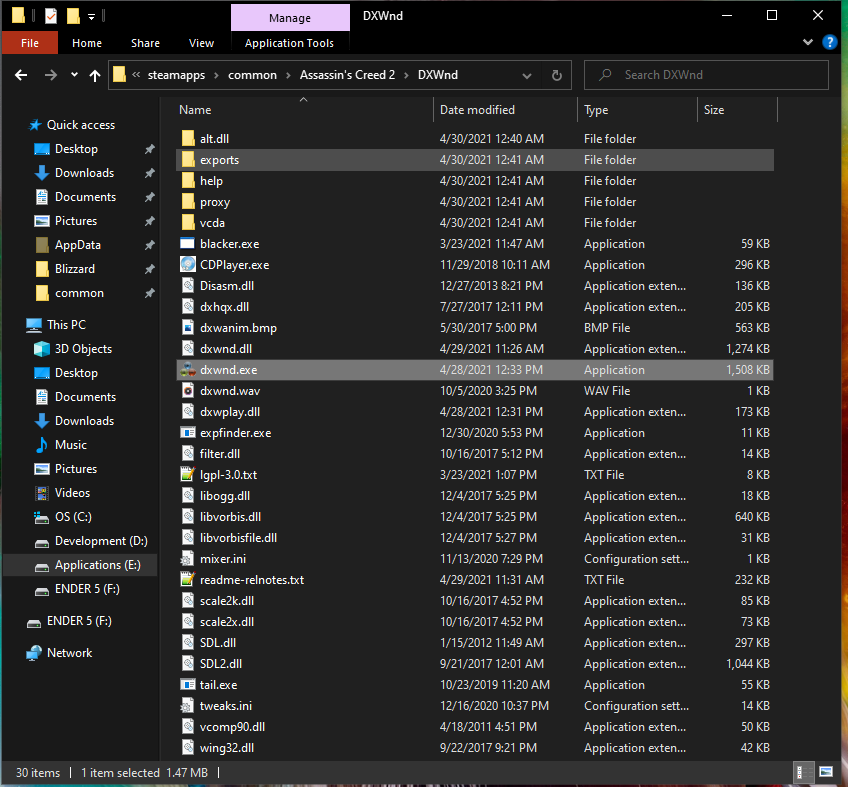Switch to details view icon in status bar
Viewport: 848px width, 787px height.
(804, 772)
